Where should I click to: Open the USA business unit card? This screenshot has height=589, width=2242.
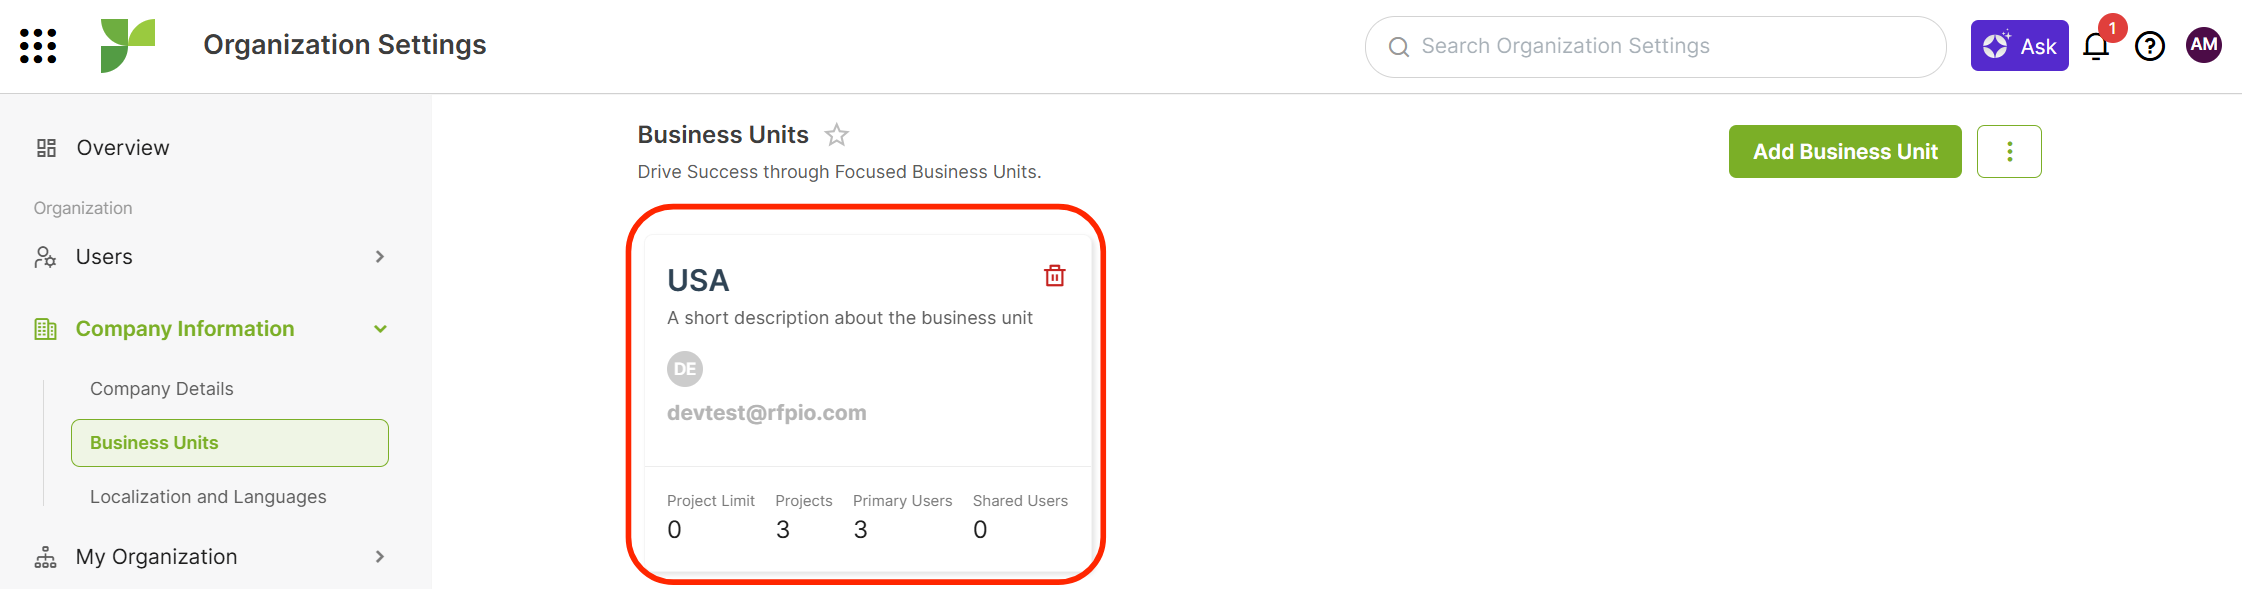[868, 405]
